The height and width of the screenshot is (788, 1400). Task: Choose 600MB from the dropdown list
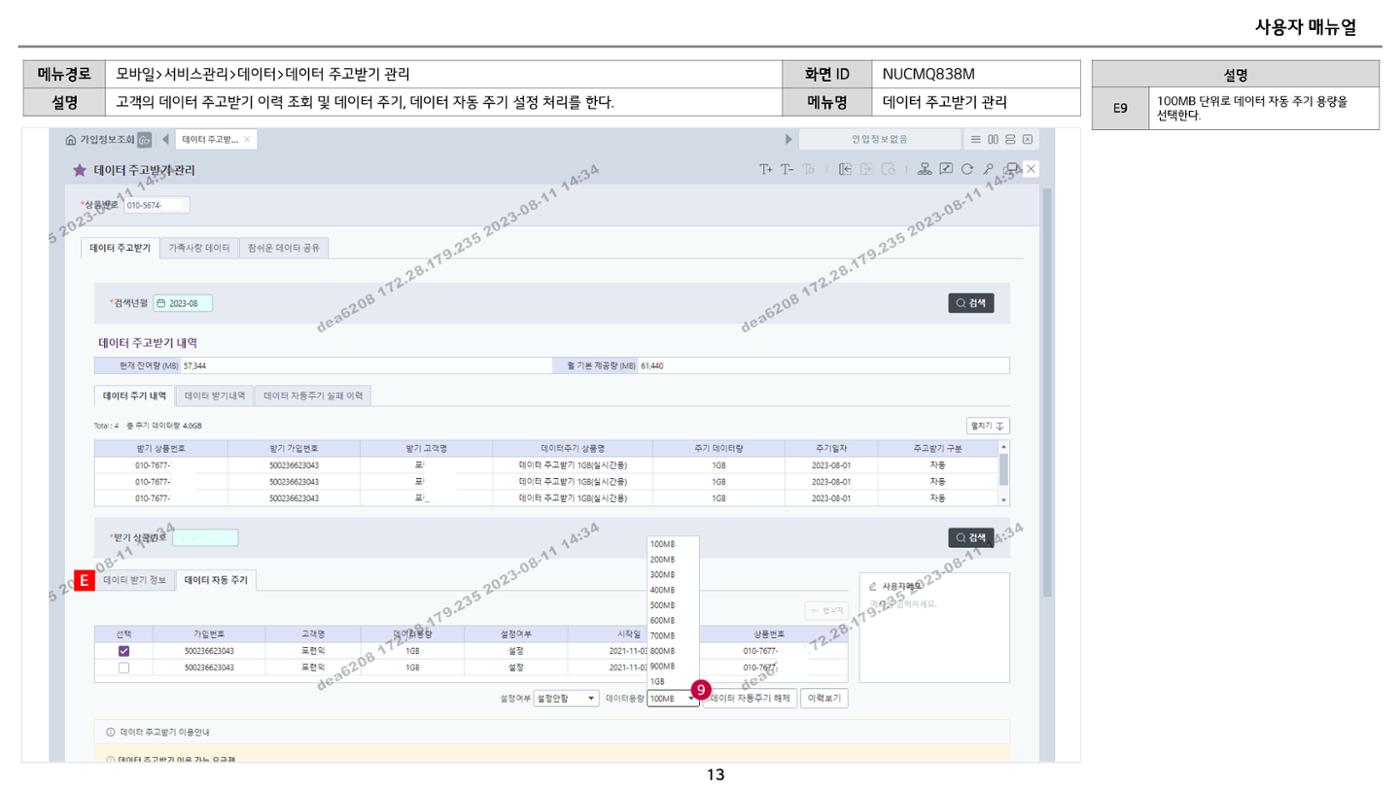(x=673, y=620)
